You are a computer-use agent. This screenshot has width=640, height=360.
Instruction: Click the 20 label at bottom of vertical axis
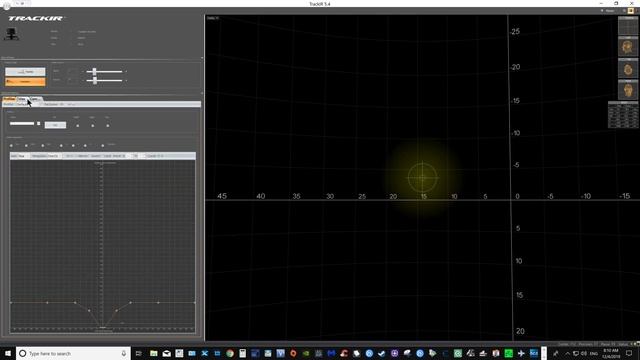click(520, 331)
